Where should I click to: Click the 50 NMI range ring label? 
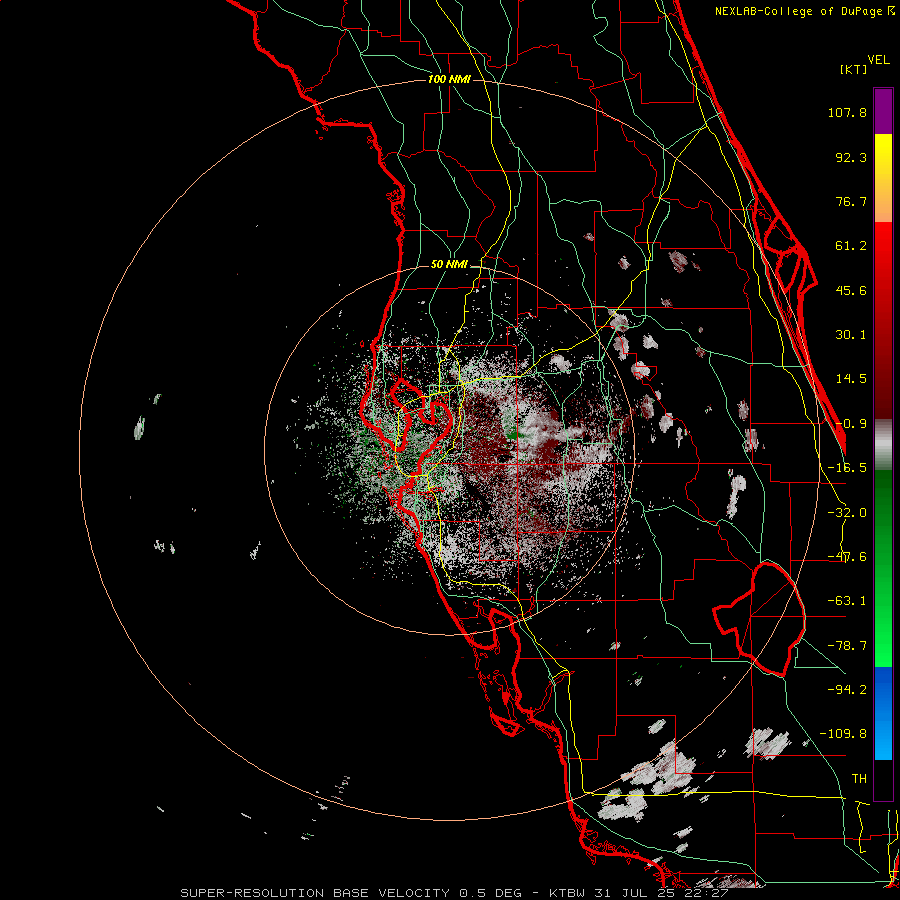(x=449, y=265)
